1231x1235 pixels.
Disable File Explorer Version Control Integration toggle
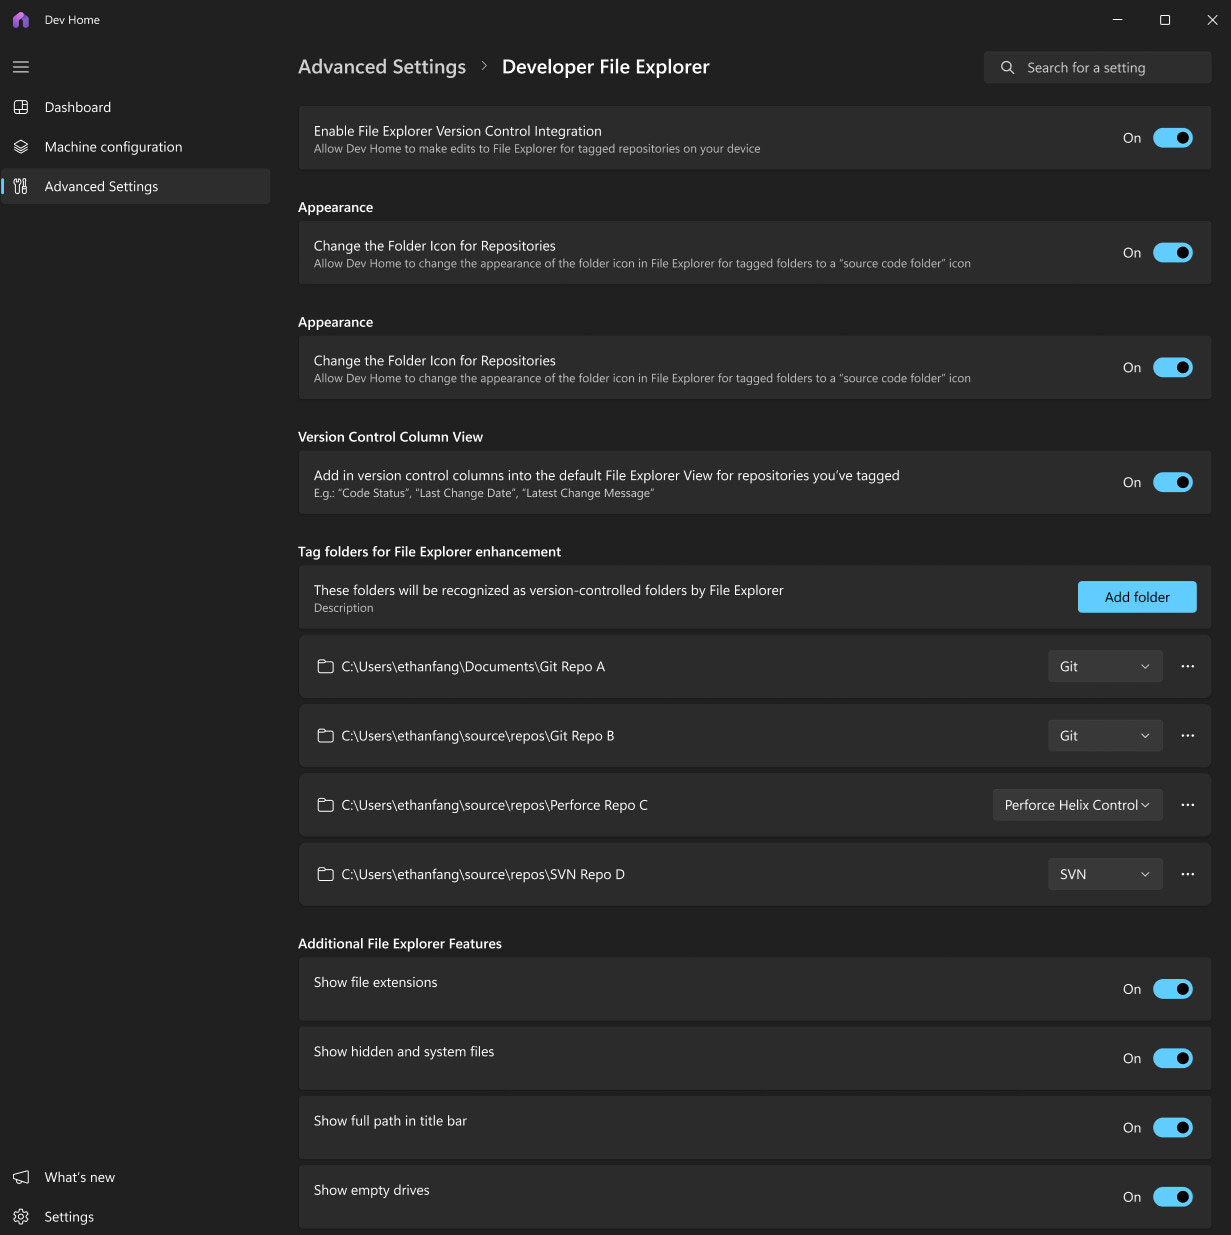(1173, 138)
